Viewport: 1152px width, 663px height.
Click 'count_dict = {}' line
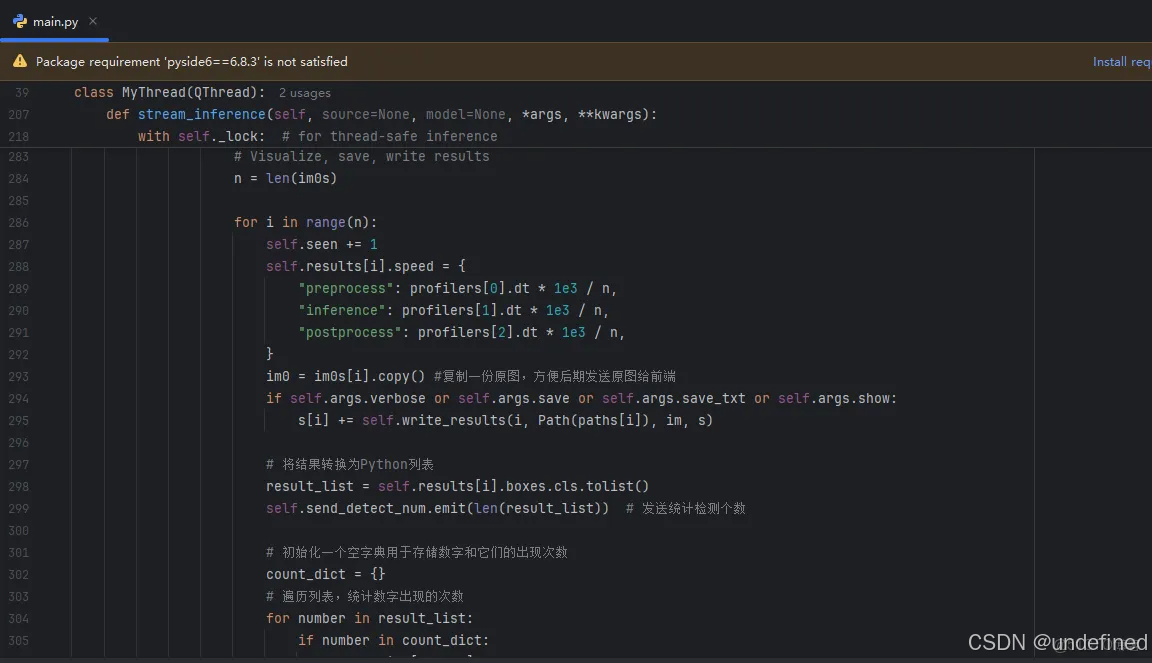pyautogui.click(x=325, y=574)
